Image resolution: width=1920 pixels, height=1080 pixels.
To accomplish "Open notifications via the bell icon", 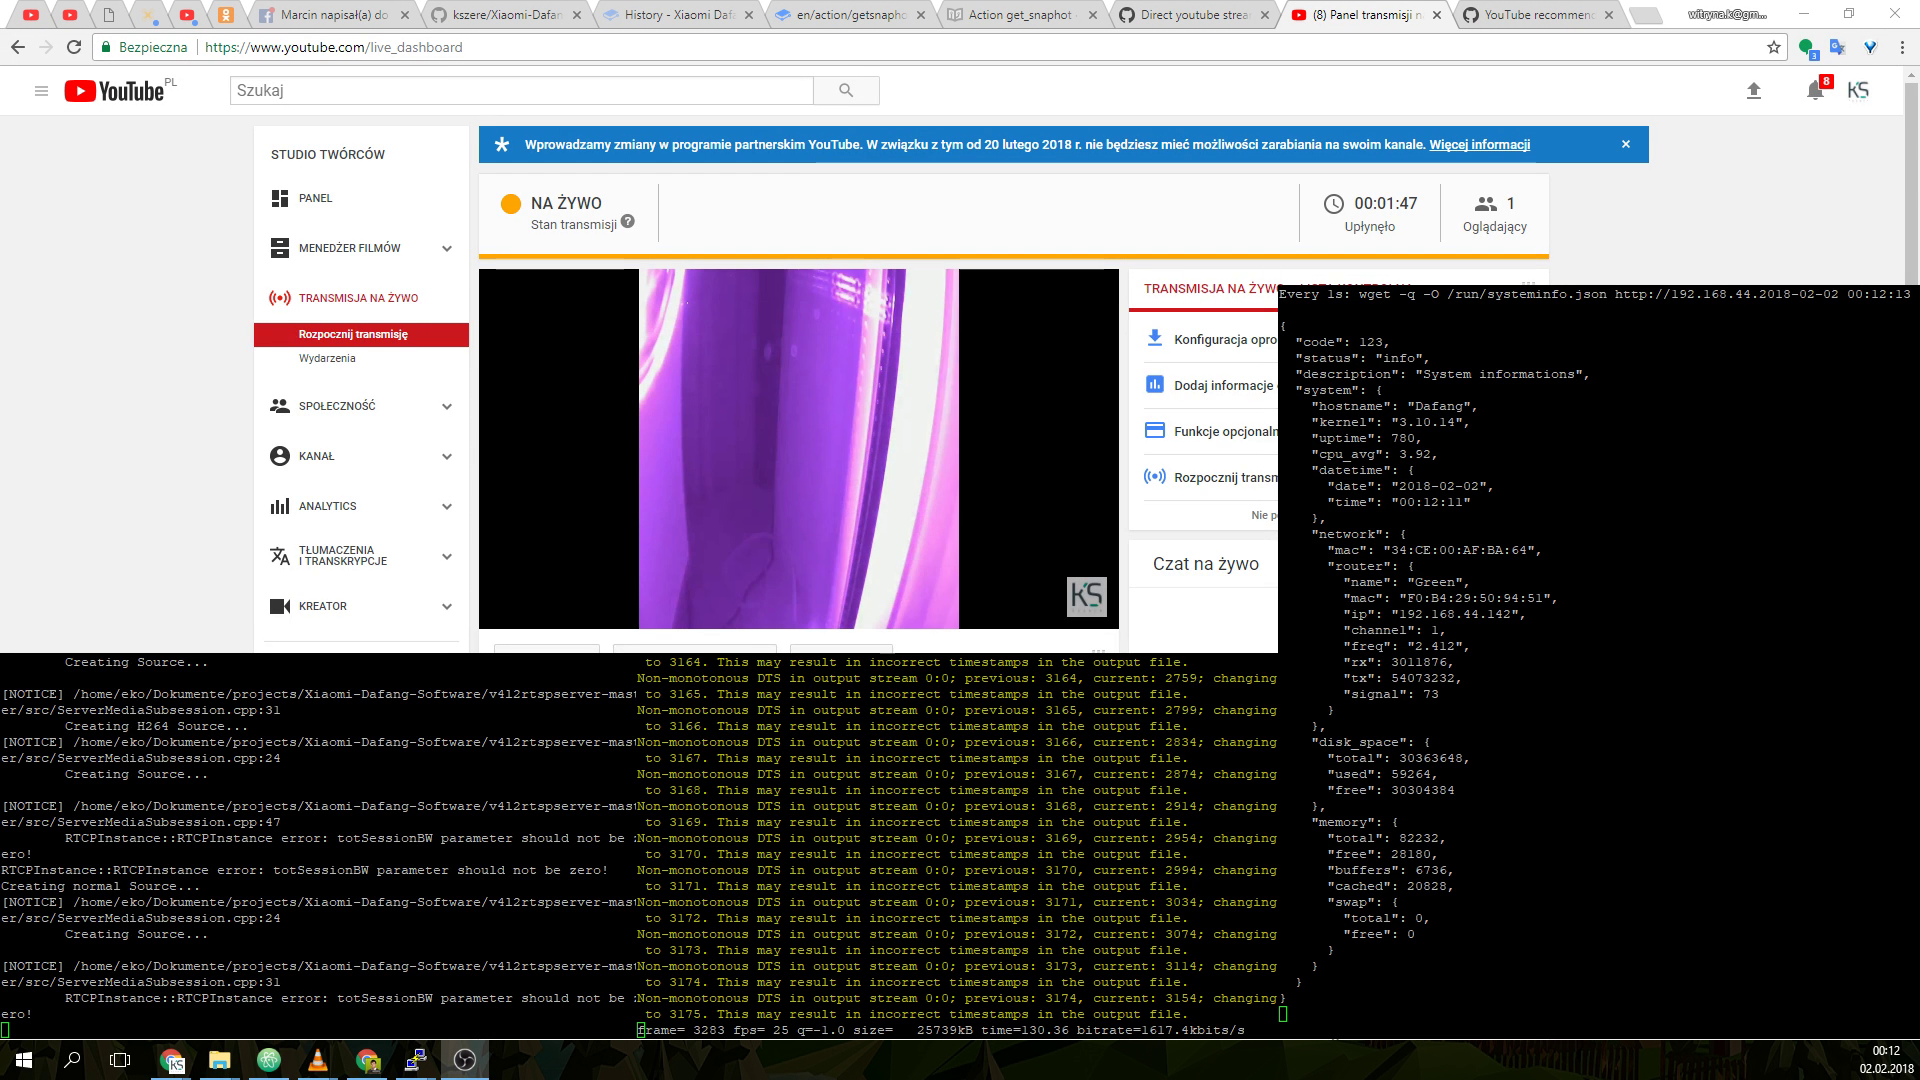I will pos(1813,91).
